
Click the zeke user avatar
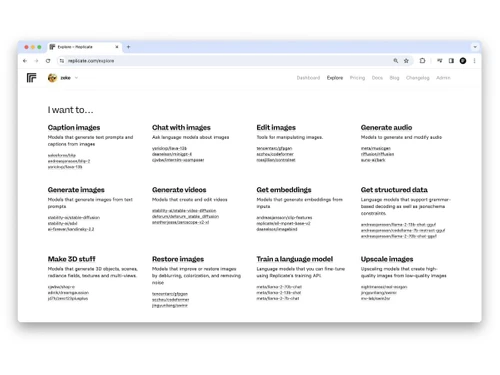pyautogui.click(x=52, y=78)
